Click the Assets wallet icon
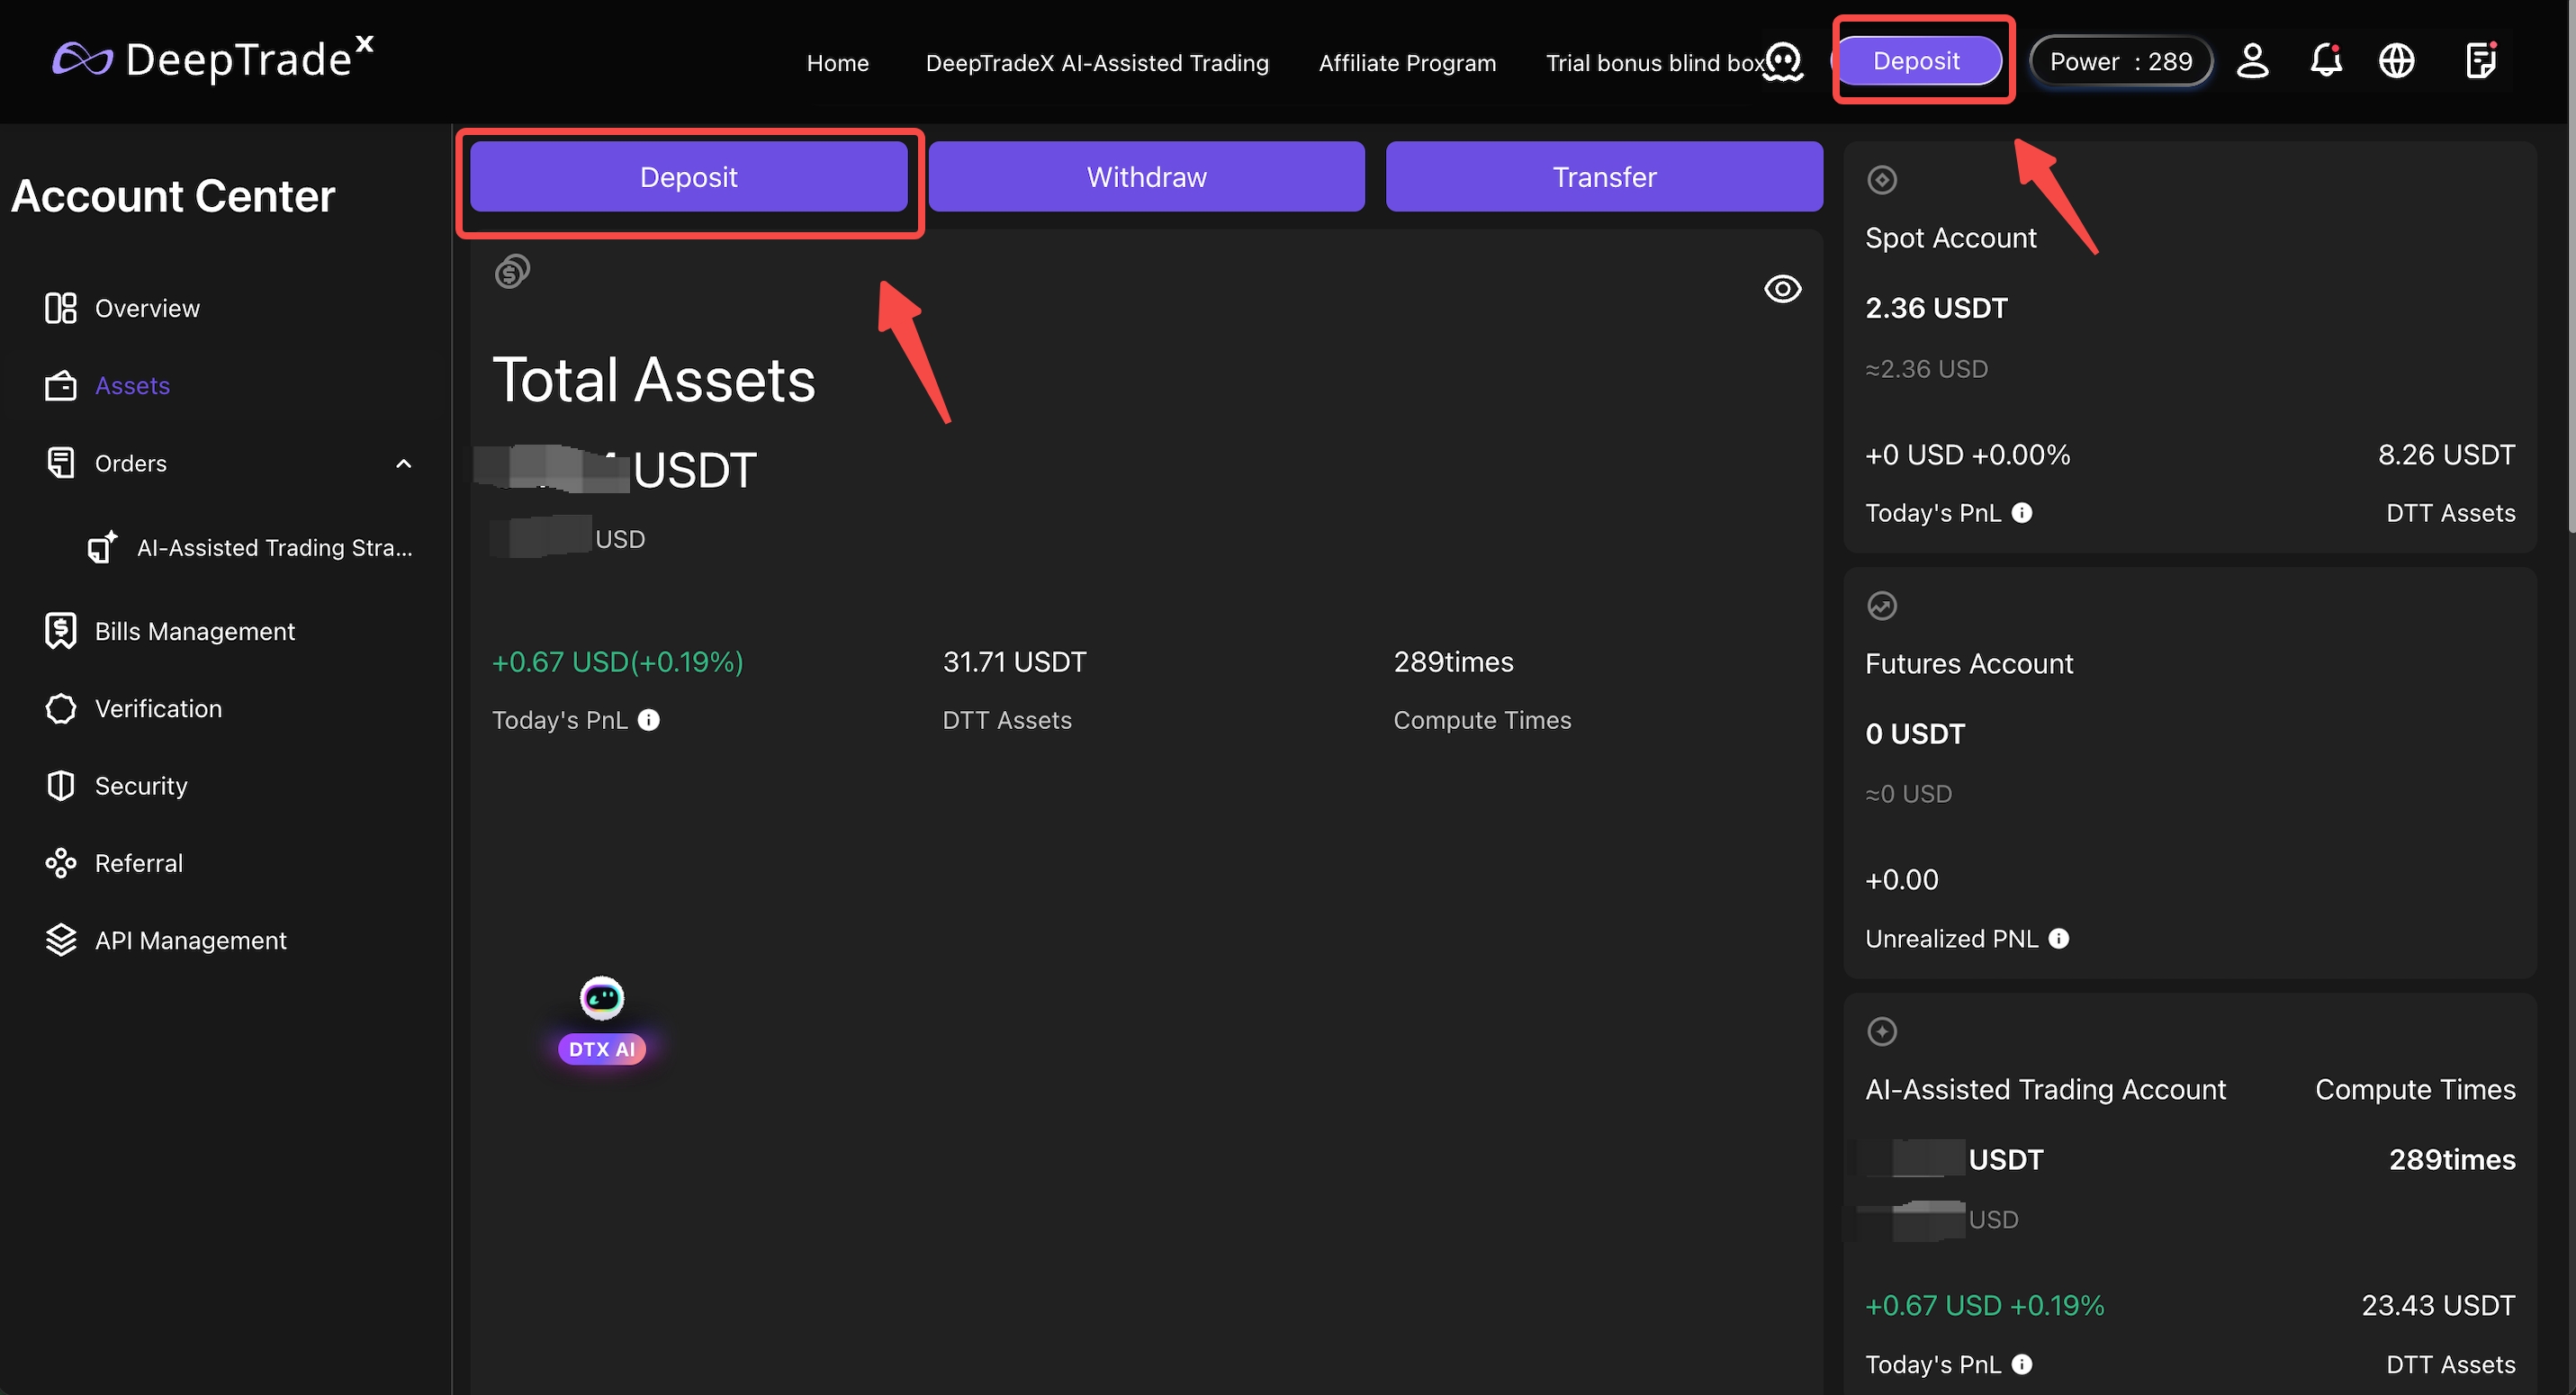 click(x=61, y=386)
